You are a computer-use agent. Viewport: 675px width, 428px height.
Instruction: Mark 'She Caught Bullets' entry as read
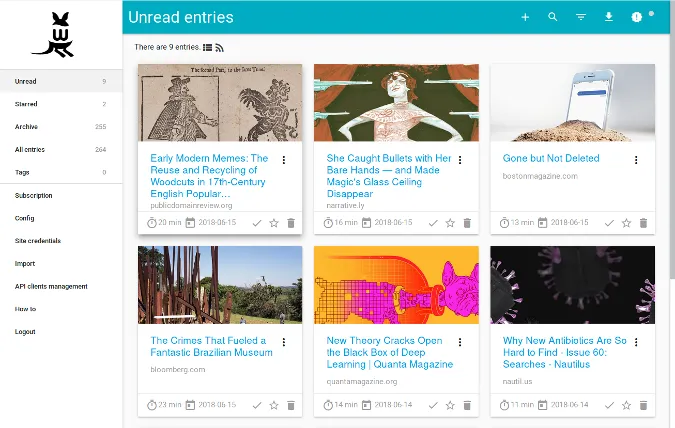tap(433, 222)
